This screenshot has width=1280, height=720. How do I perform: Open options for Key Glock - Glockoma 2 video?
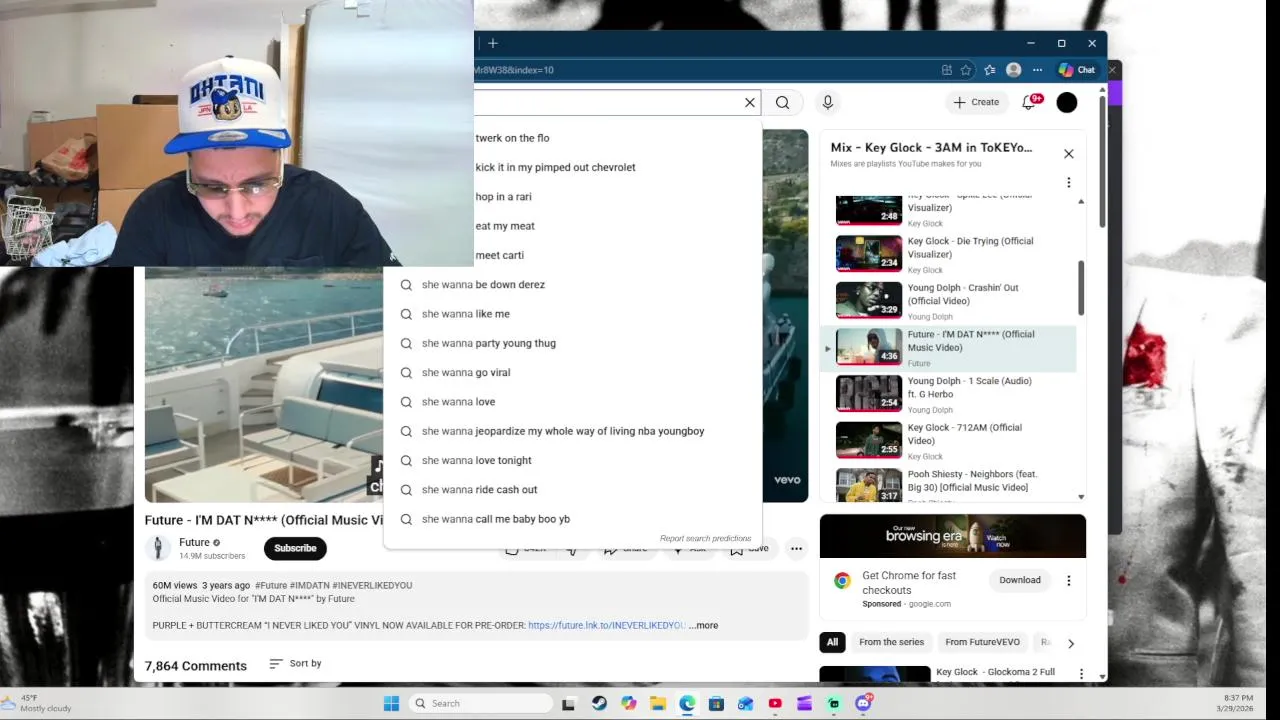(x=1081, y=674)
